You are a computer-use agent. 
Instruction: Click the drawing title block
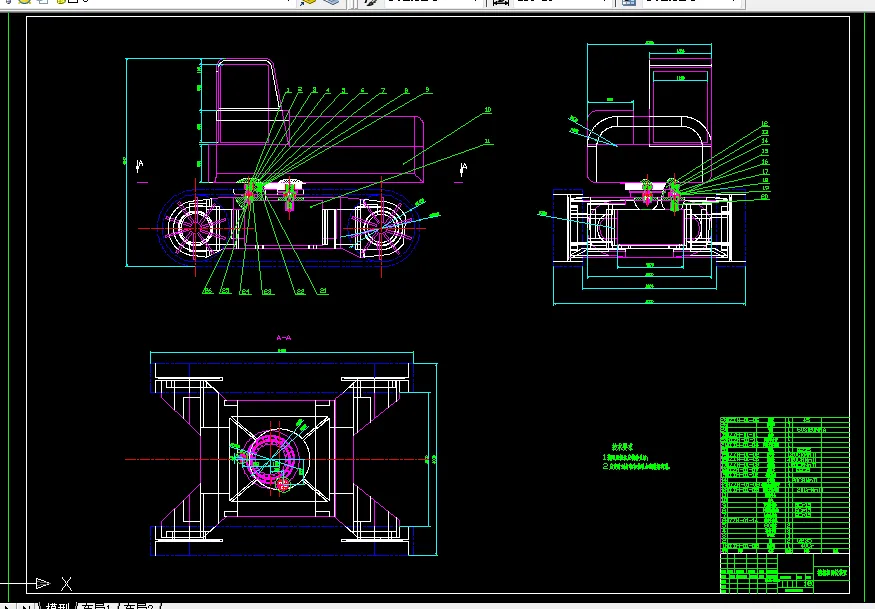785,573
